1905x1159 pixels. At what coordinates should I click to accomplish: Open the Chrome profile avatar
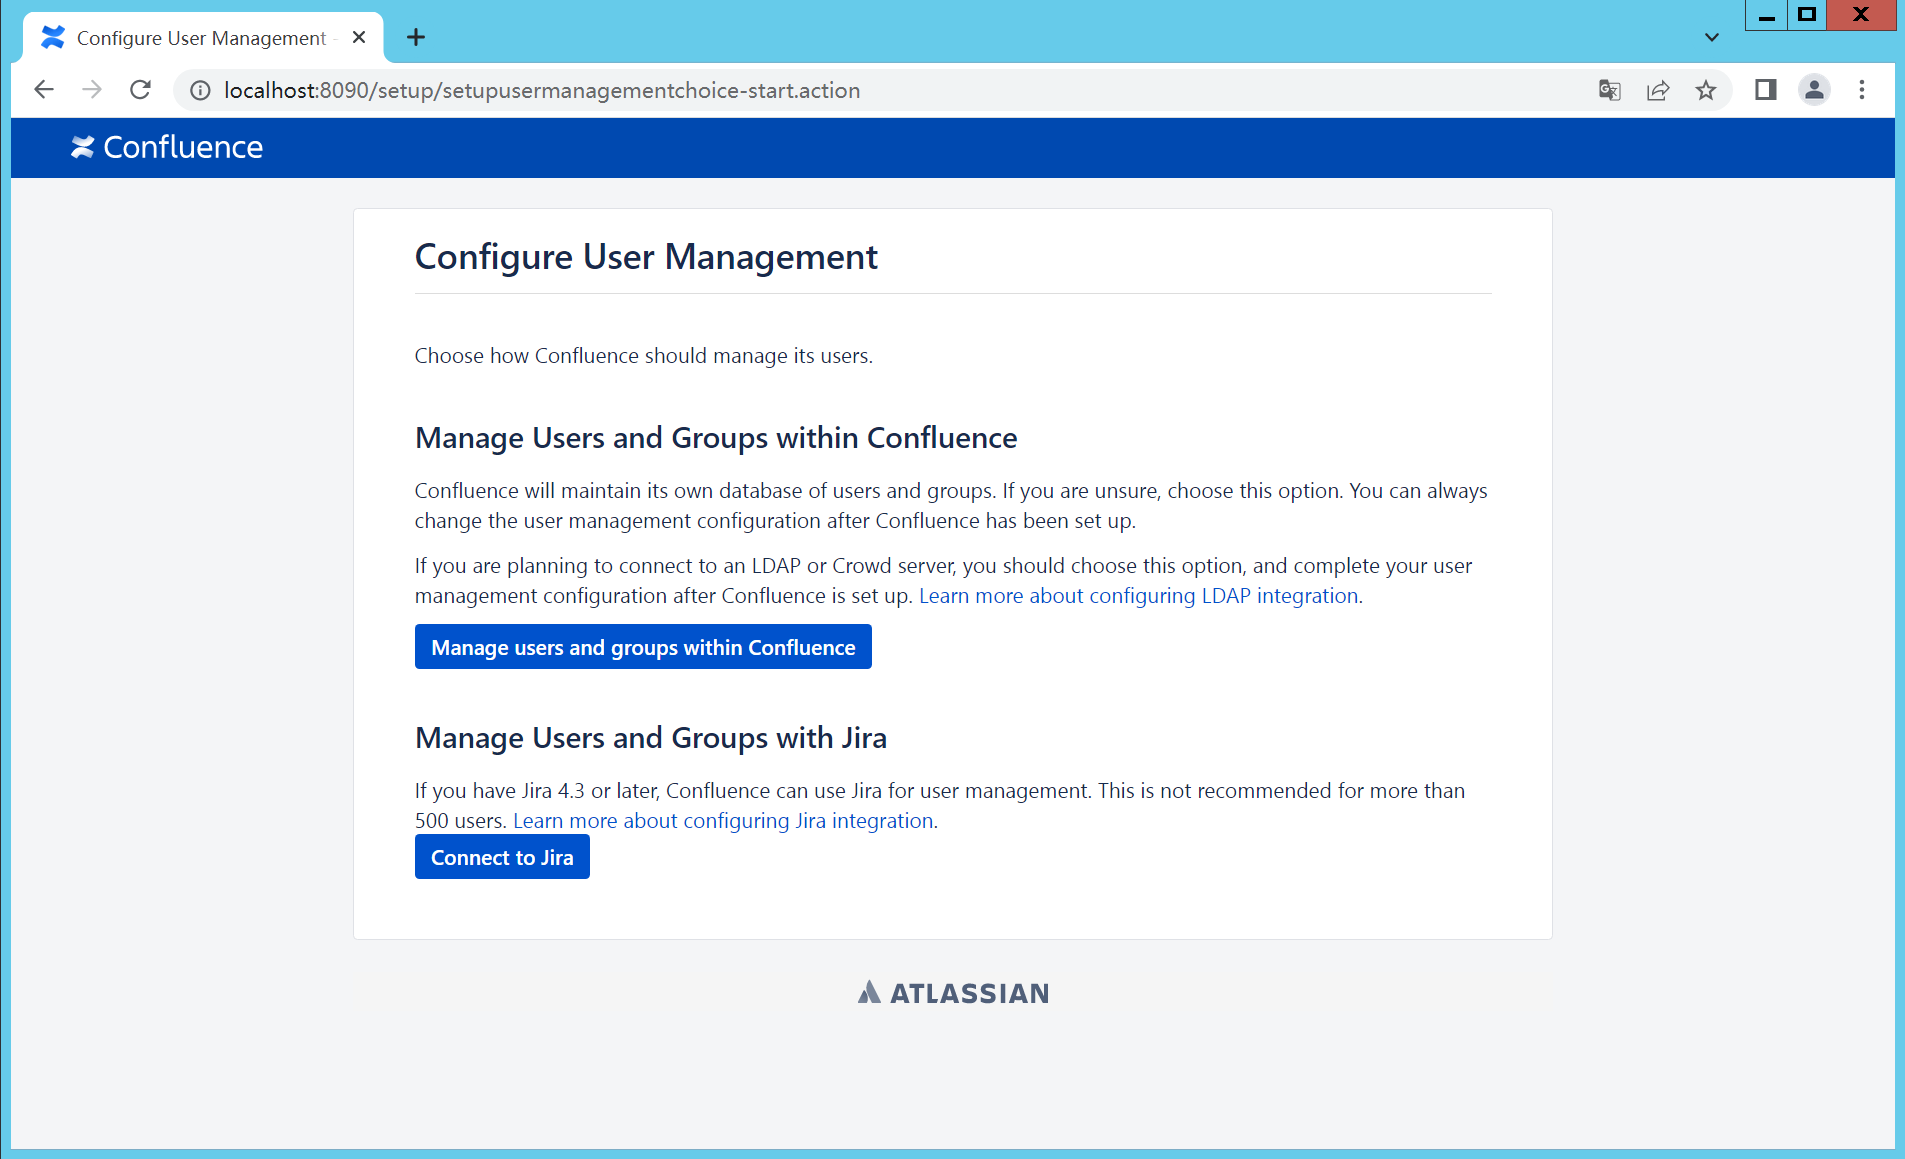click(x=1814, y=90)
